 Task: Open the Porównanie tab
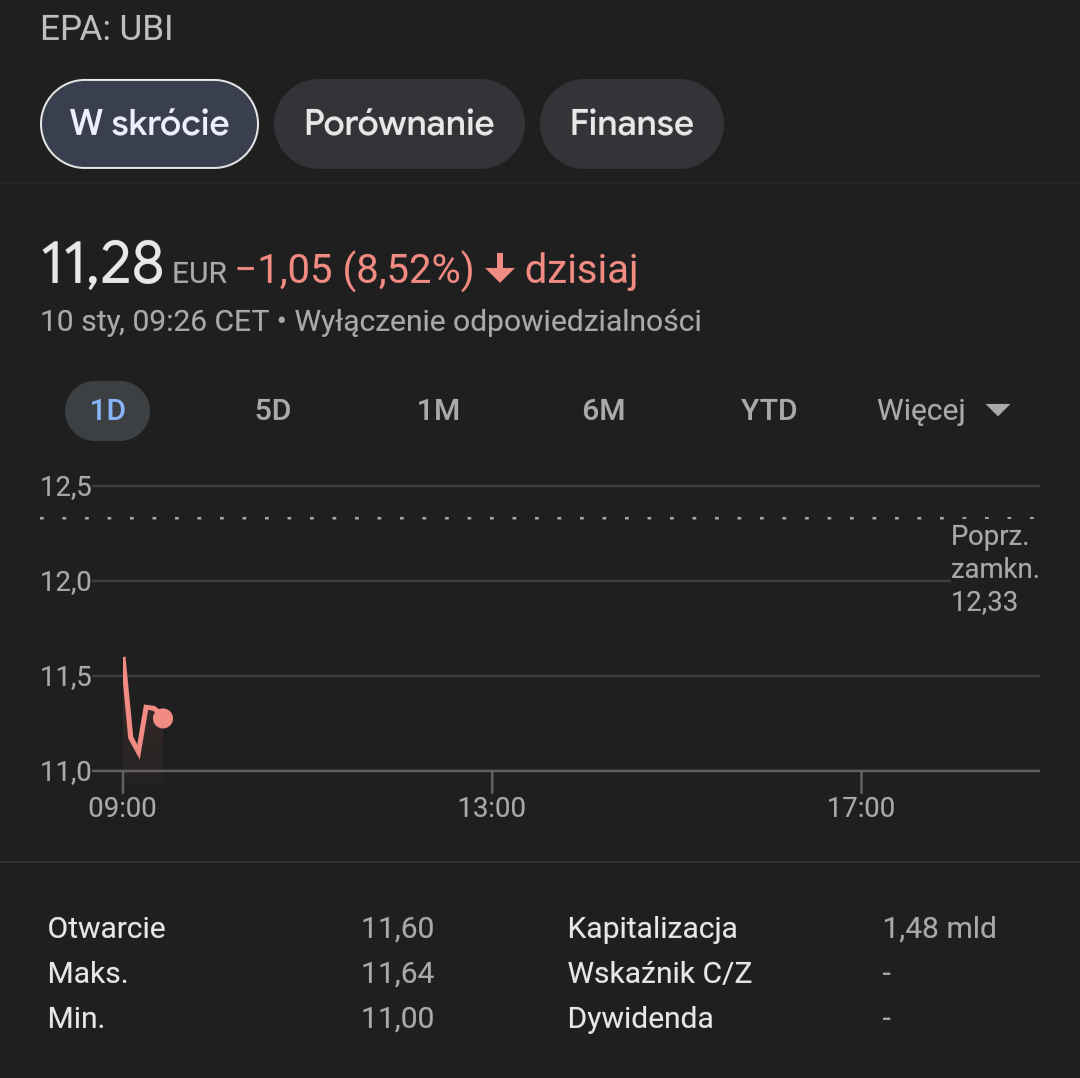click(x=399, y=124)
